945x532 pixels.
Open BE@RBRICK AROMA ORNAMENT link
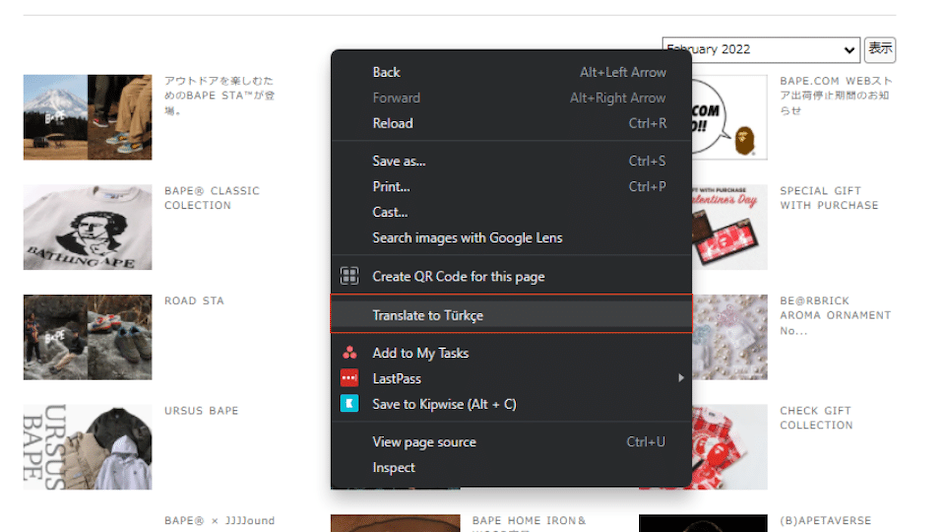835,315
